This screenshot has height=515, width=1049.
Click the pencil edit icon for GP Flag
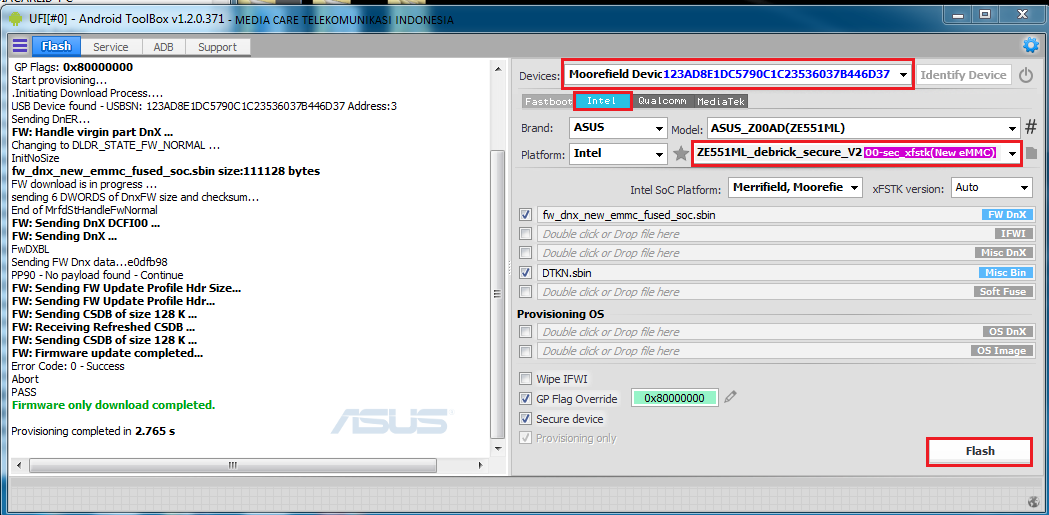(x=731, y=397)
